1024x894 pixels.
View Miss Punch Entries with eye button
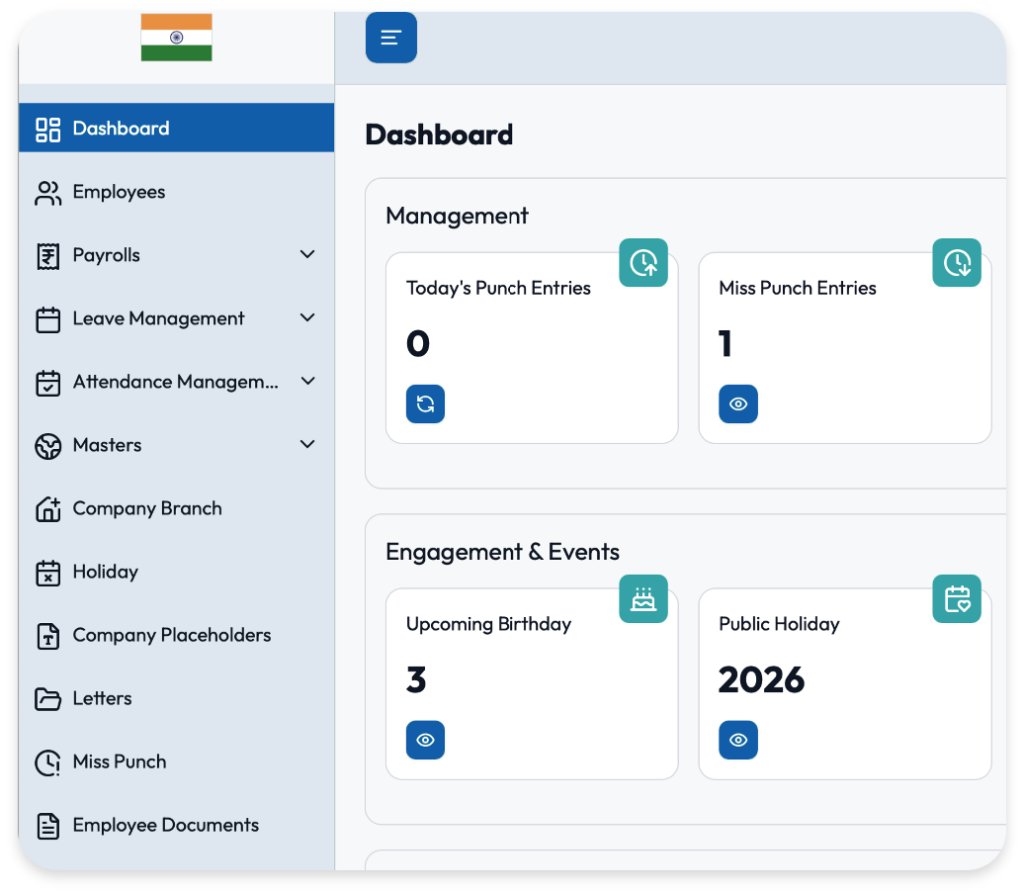pyautogui.click(x=738, y=404)
